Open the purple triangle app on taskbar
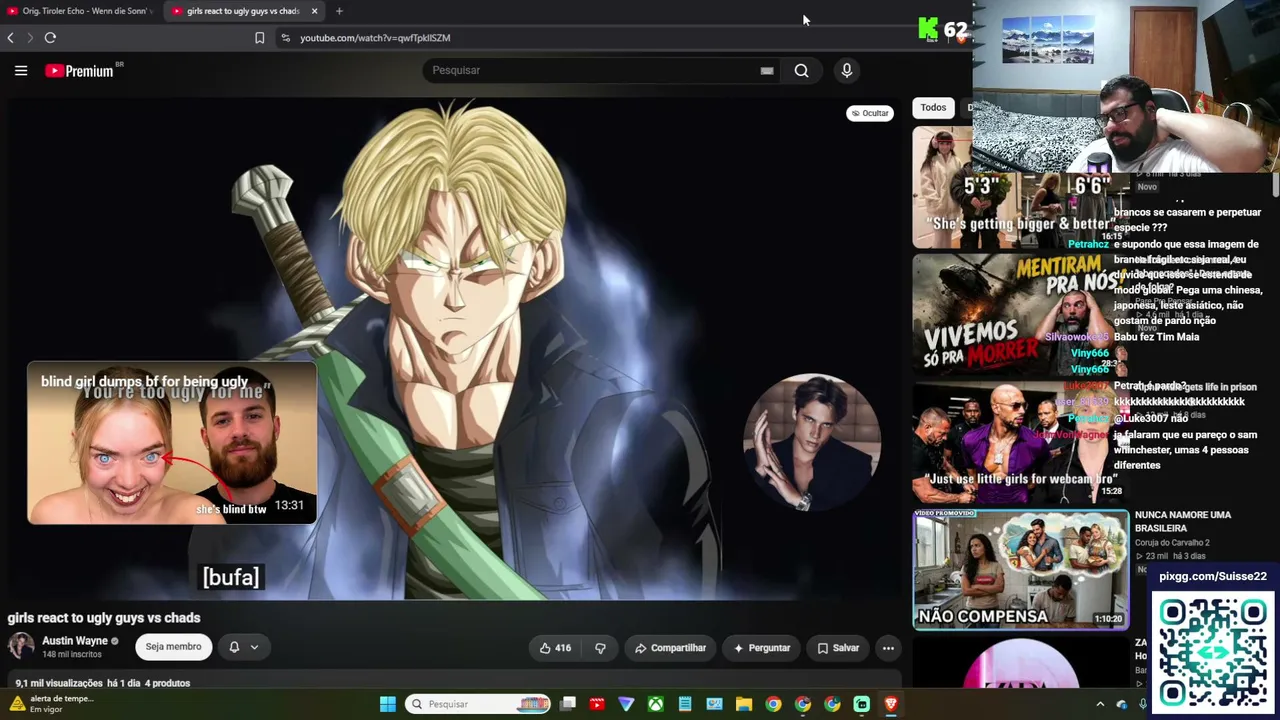1280x720 pixels. (x=626, y=704)
